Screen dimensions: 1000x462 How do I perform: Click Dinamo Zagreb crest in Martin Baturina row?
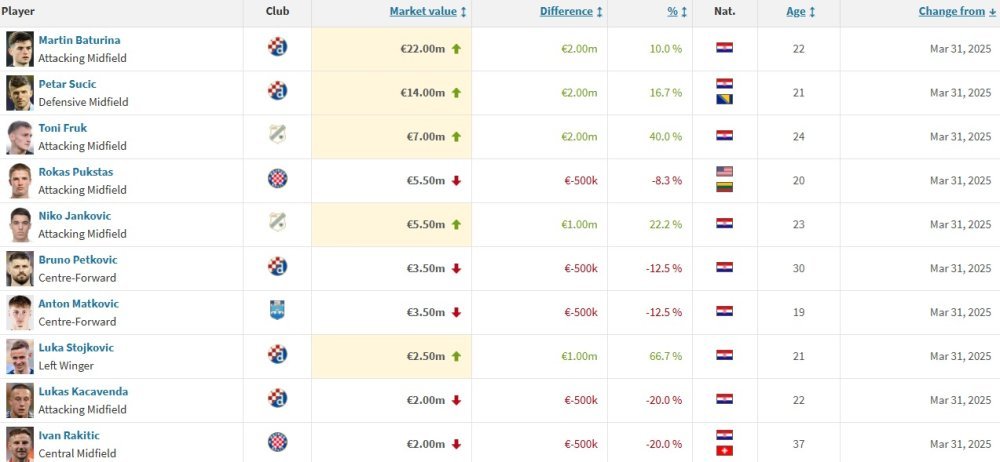(x=277, y=47)
